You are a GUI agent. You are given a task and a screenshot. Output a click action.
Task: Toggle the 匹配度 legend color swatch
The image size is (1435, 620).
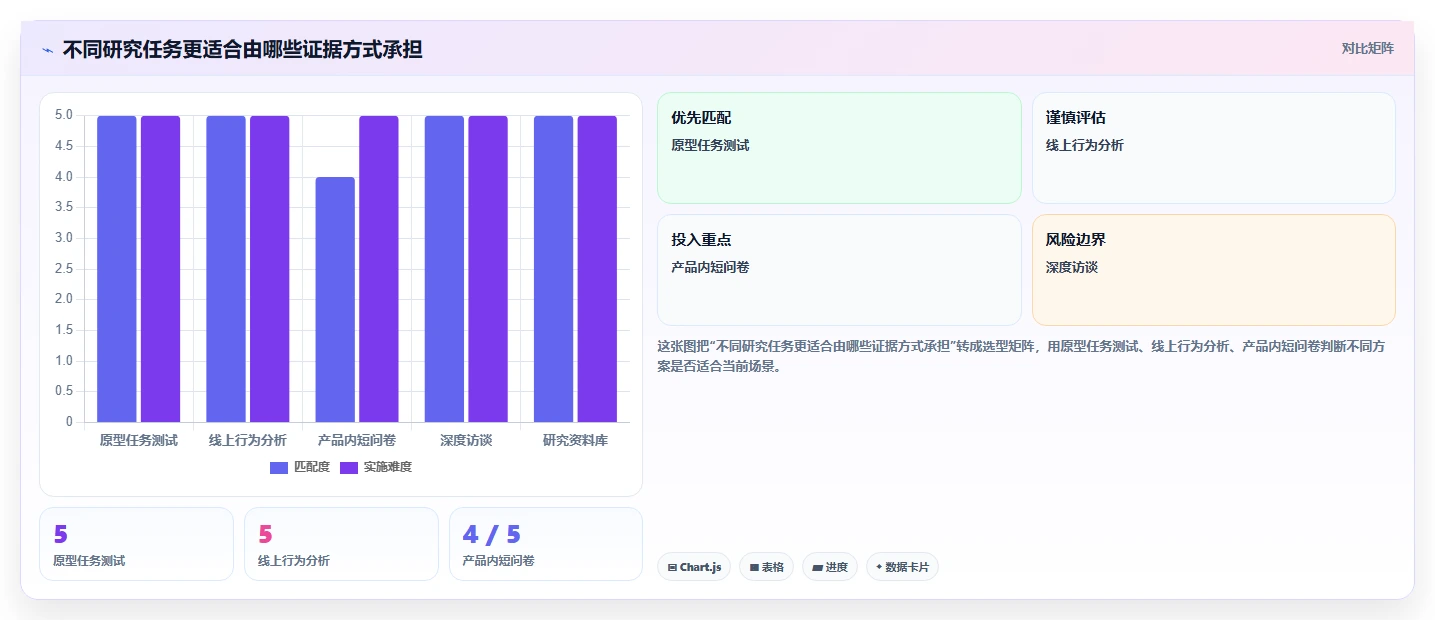pos(279,467)
